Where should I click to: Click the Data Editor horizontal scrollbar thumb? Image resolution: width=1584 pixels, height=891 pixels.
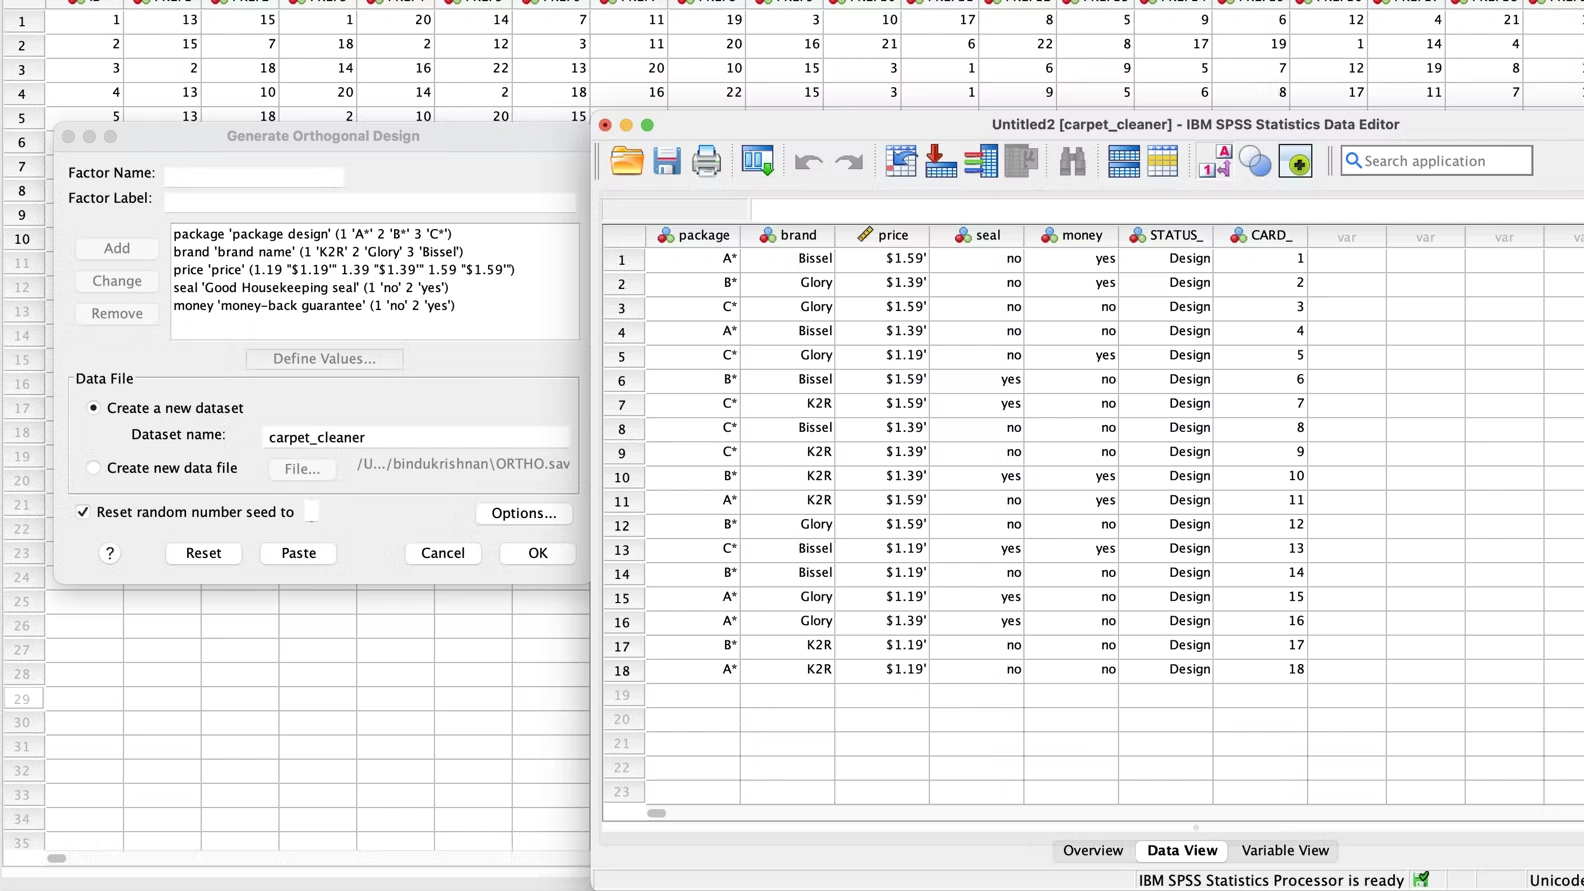pos(657,814)
